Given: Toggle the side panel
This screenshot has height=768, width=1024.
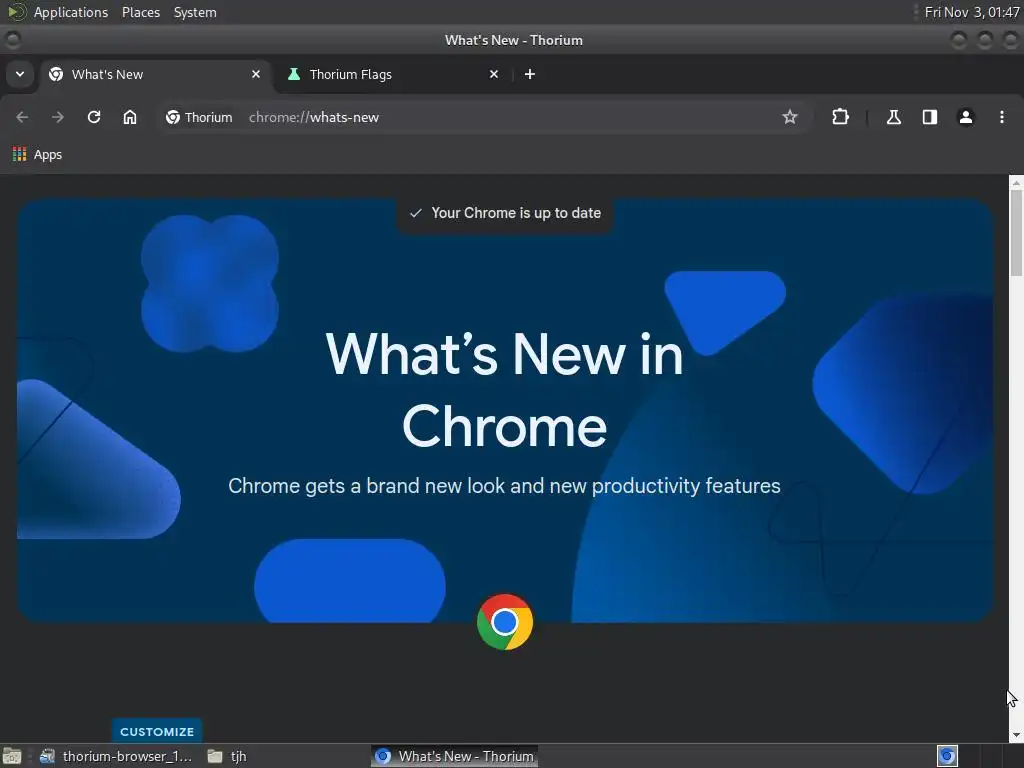Looking at the screenshot, I should click(929, 117).
